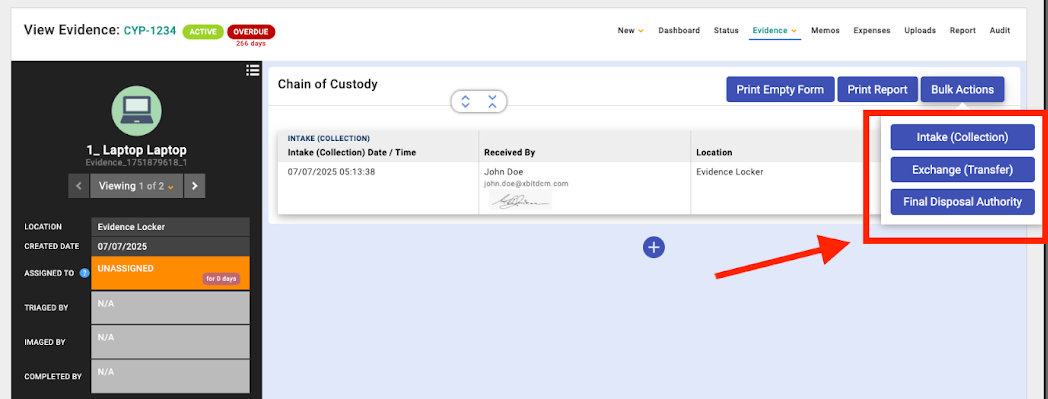
Task: Click the 'for 0 days' badge
Action: 221,279
